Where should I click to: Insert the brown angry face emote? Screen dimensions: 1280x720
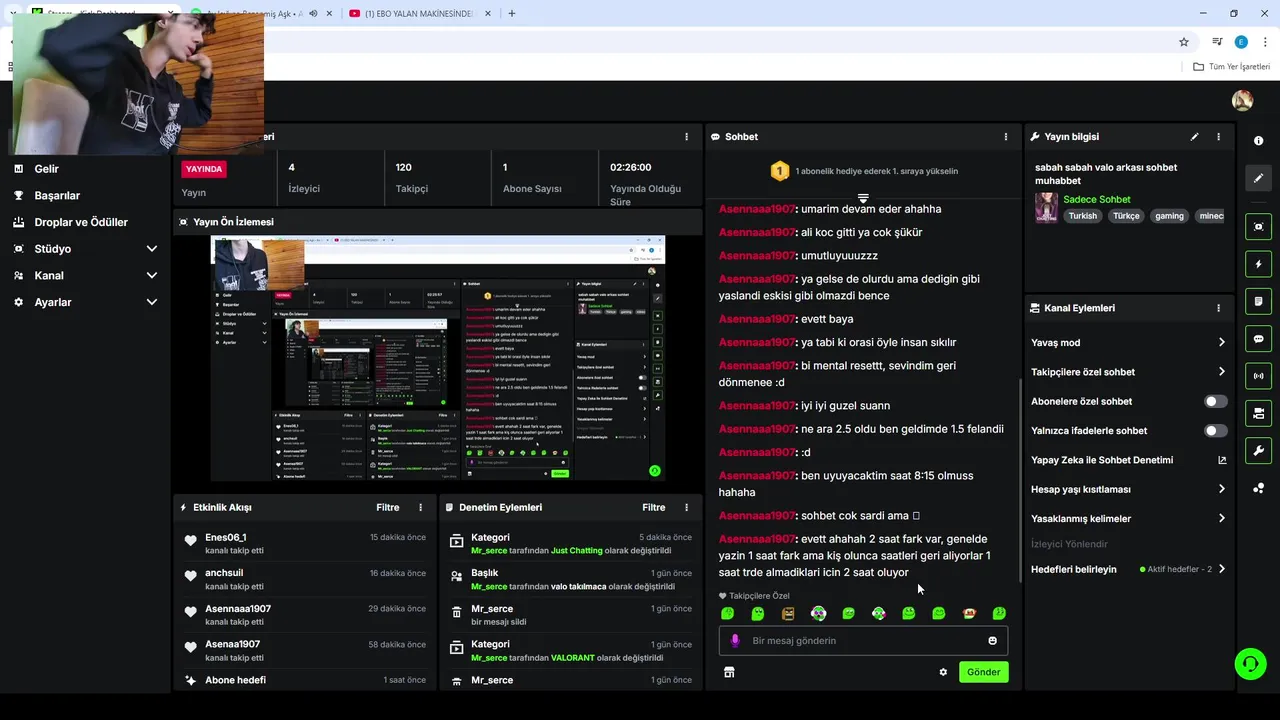click(x=788, y=613)
